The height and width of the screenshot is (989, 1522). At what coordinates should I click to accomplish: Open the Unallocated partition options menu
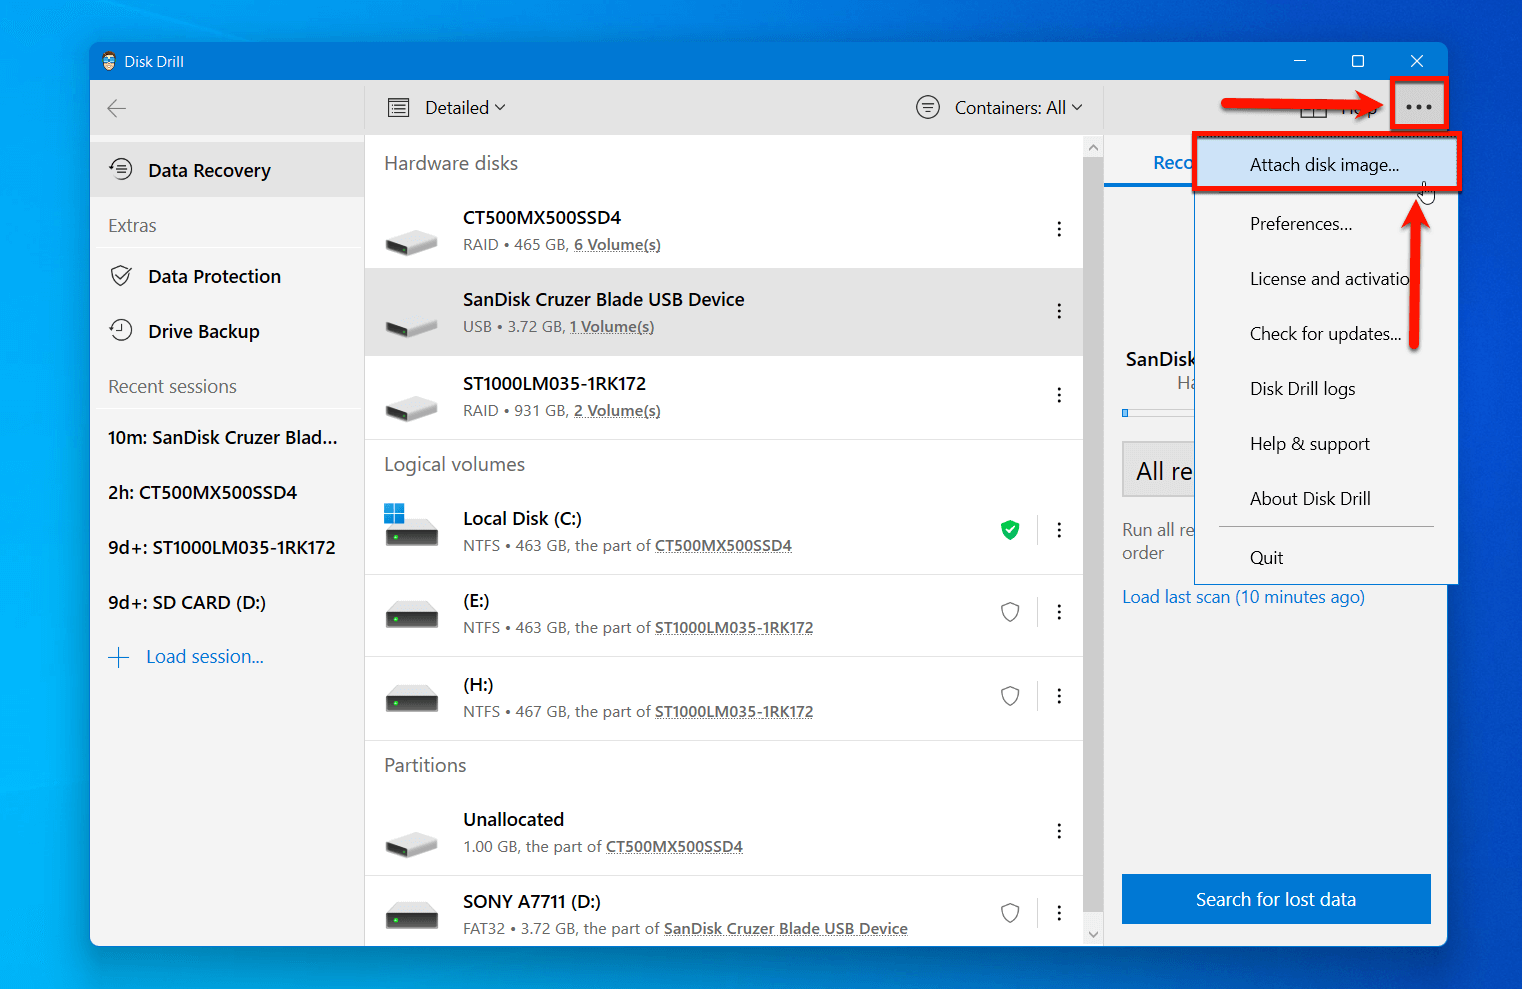coord(1059,831)
